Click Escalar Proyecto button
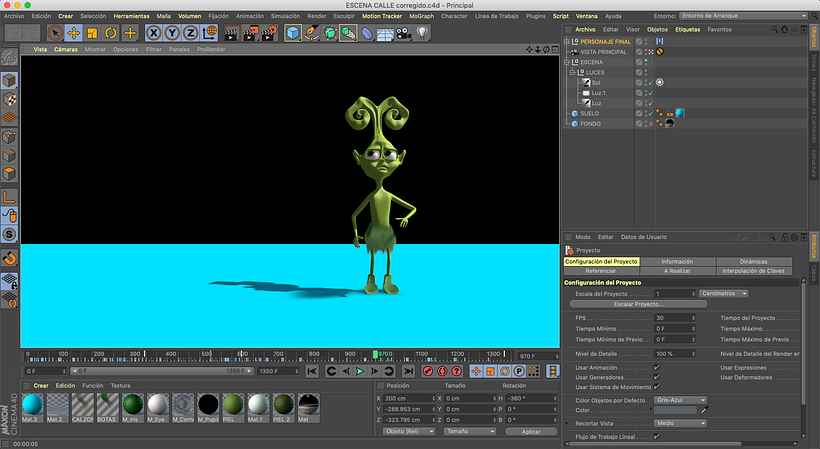The width and height of the screenshot is (820, 449). coord(638,304)
